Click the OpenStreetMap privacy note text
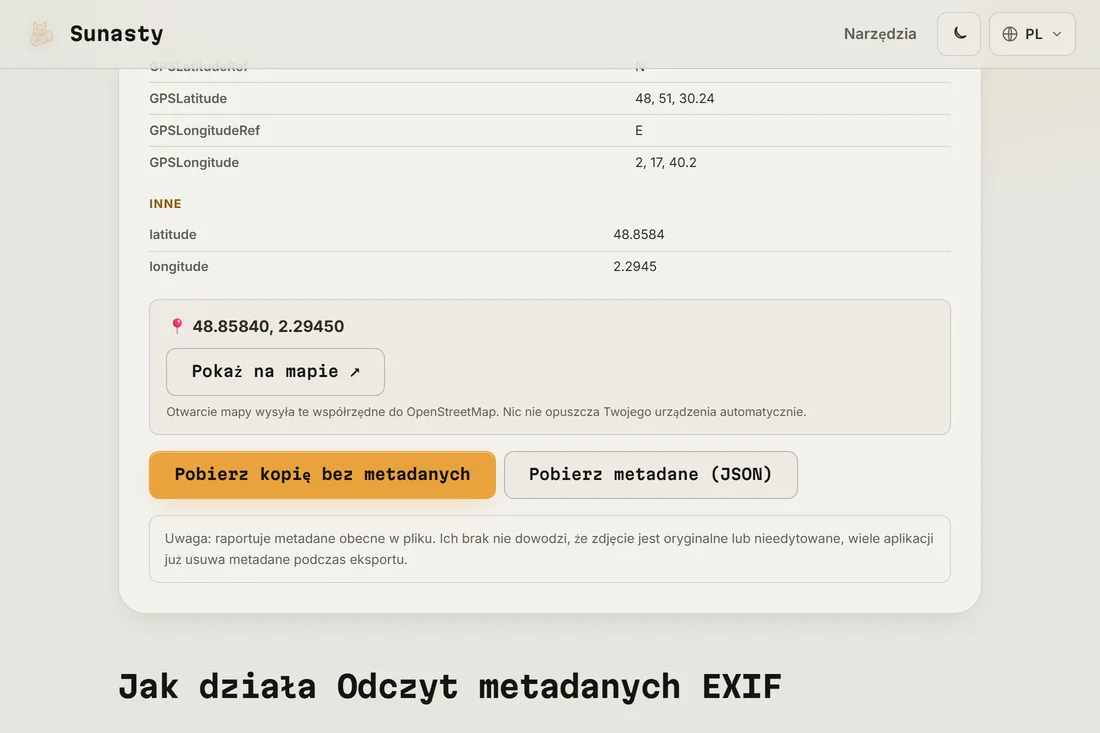Screen dimensions: 1100x733 click(486, 412)
